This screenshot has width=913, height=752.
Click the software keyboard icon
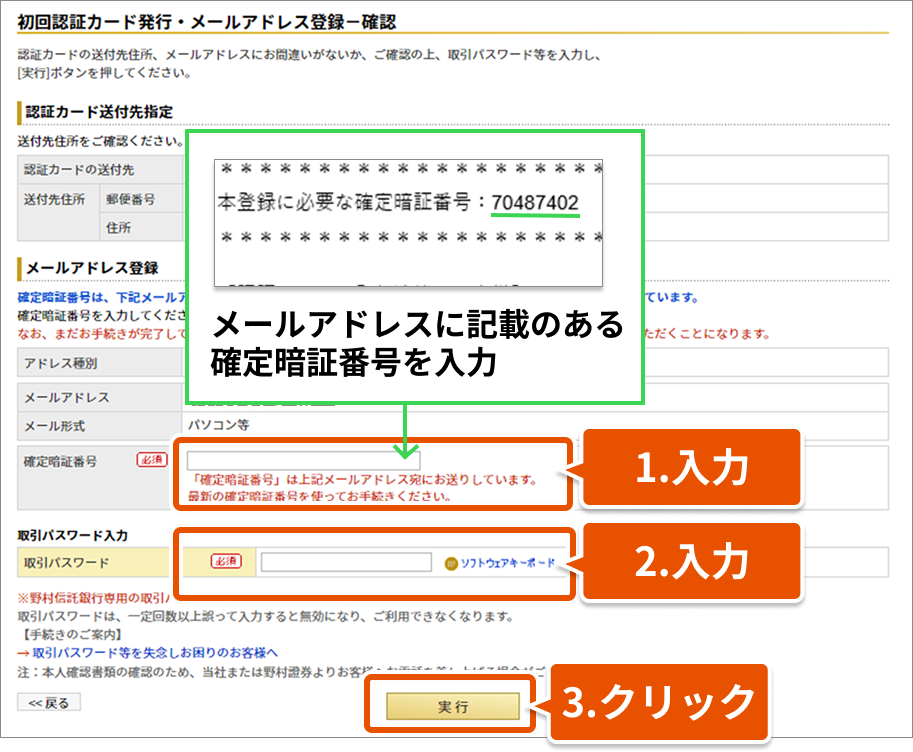pos(451,563)
